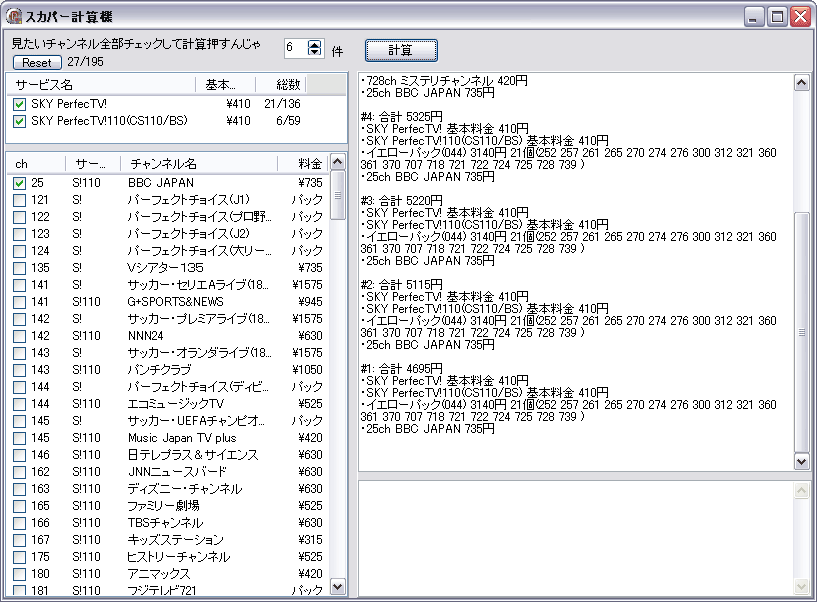This screenshot has height=602, width=817.
Task: Check the ディズニー・チャンネル checkbox
Action: (19, 489)
